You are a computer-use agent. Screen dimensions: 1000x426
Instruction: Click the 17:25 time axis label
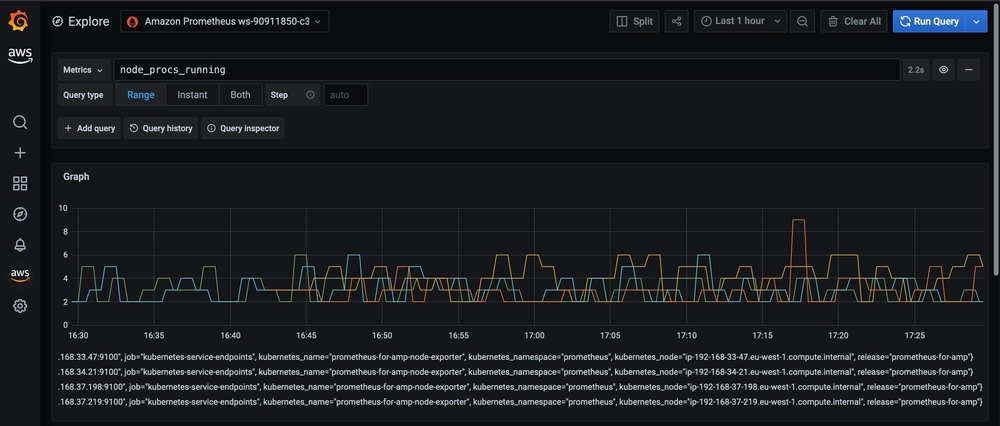pyautogui.click(x=914, y=335)
